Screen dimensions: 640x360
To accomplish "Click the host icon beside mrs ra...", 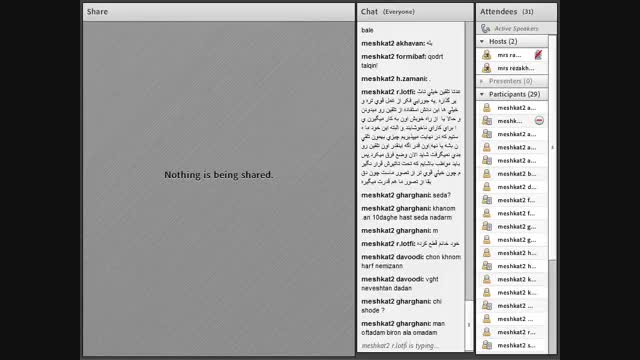I will 487,55.
